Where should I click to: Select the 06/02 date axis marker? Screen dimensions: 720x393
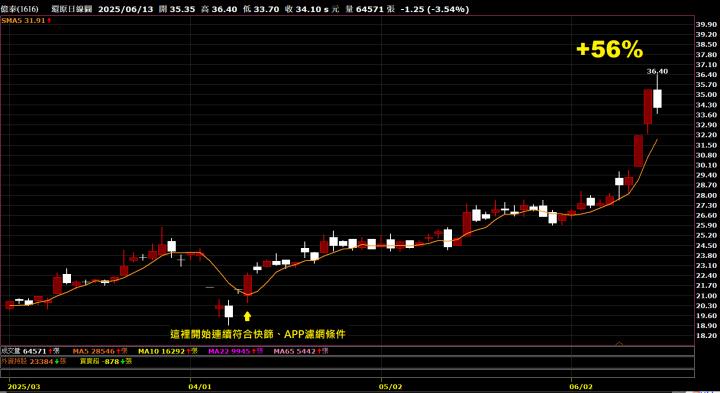pyautogui.click(x=581, y=387)
